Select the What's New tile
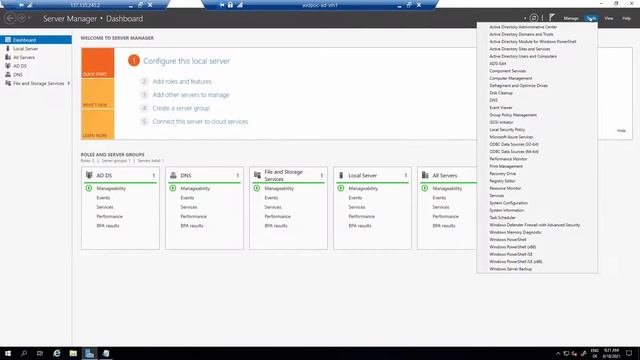The height and width of the screenshot is (360, 640). point(98,94)
